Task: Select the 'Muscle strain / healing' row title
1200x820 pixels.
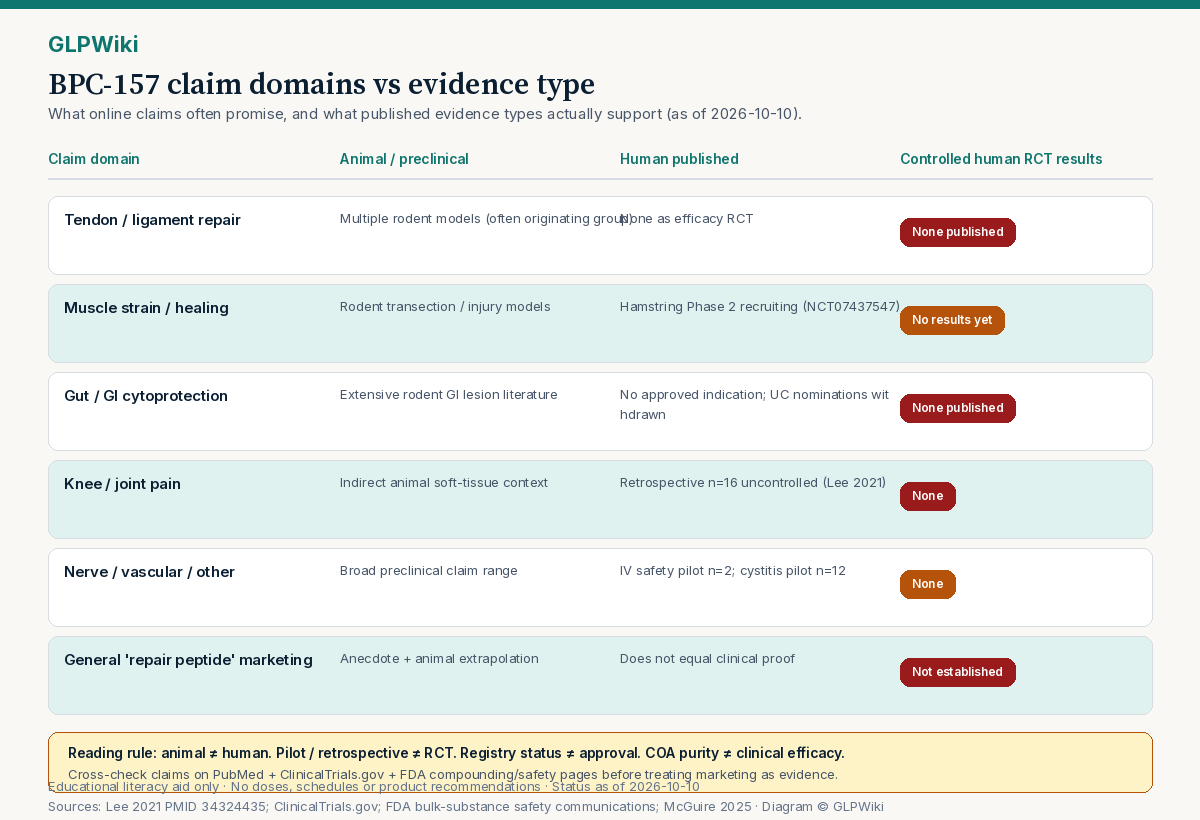Action: tap(146, 308)
